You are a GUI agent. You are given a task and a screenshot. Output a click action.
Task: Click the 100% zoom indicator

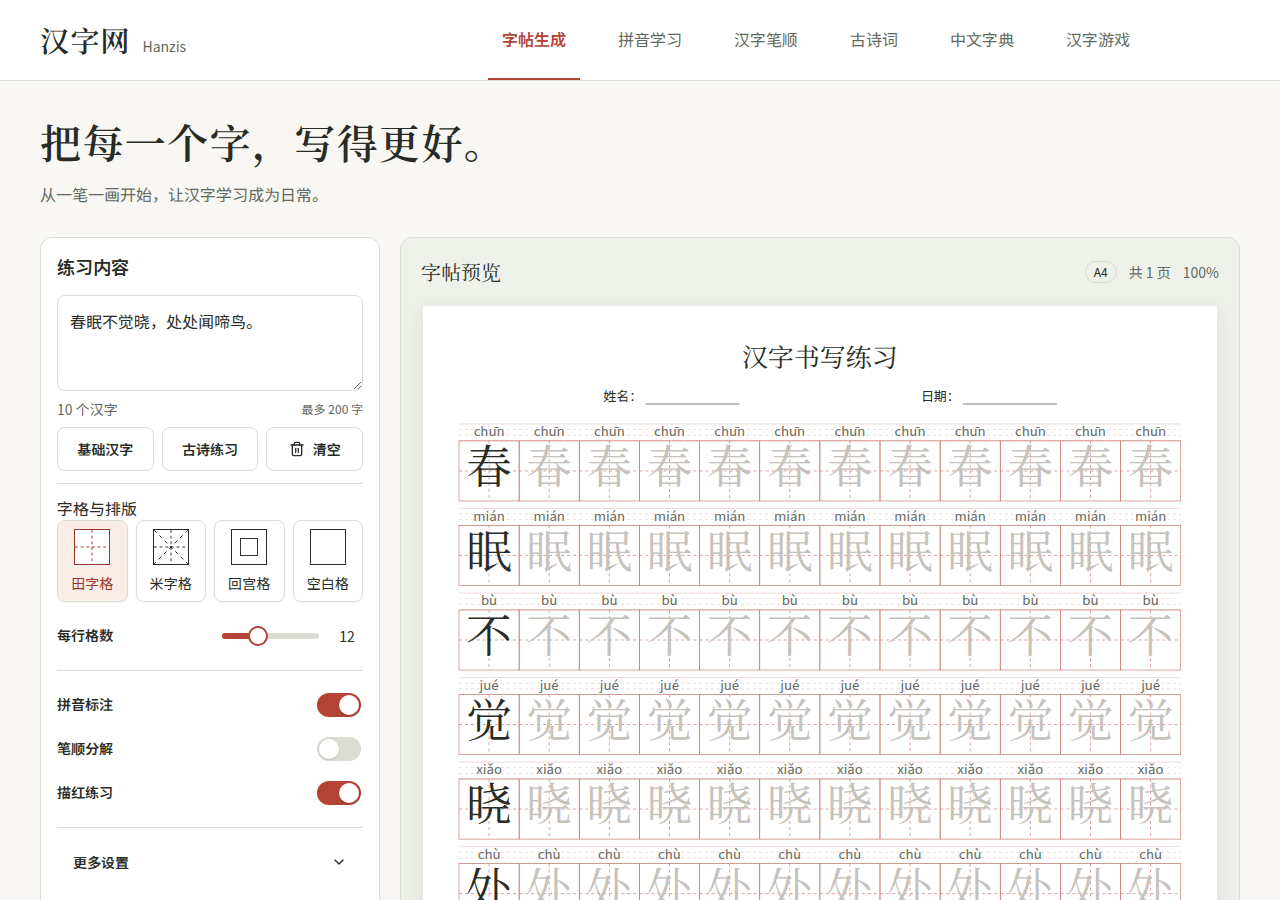click(x=1201, y=273)
